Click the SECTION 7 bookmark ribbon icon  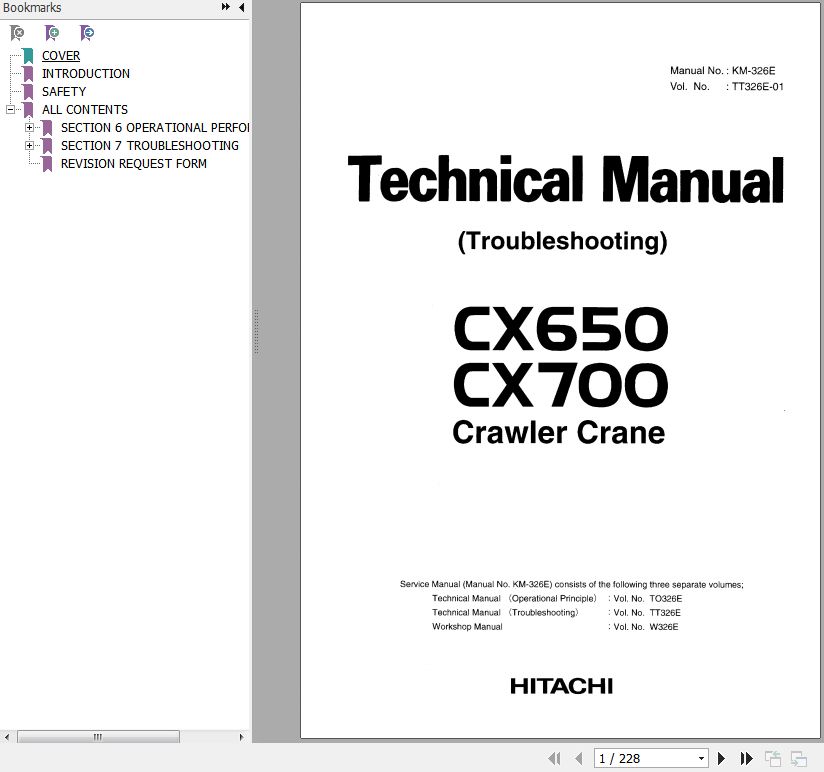[x=47, y=146]
